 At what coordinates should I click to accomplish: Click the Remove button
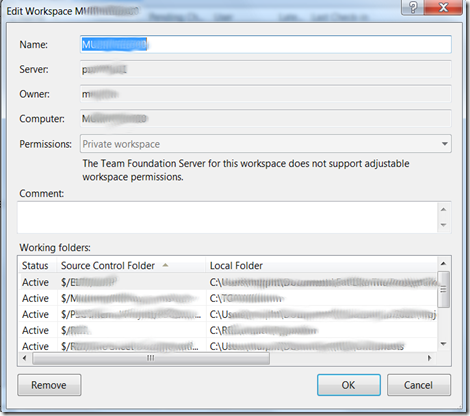point(49,385)
